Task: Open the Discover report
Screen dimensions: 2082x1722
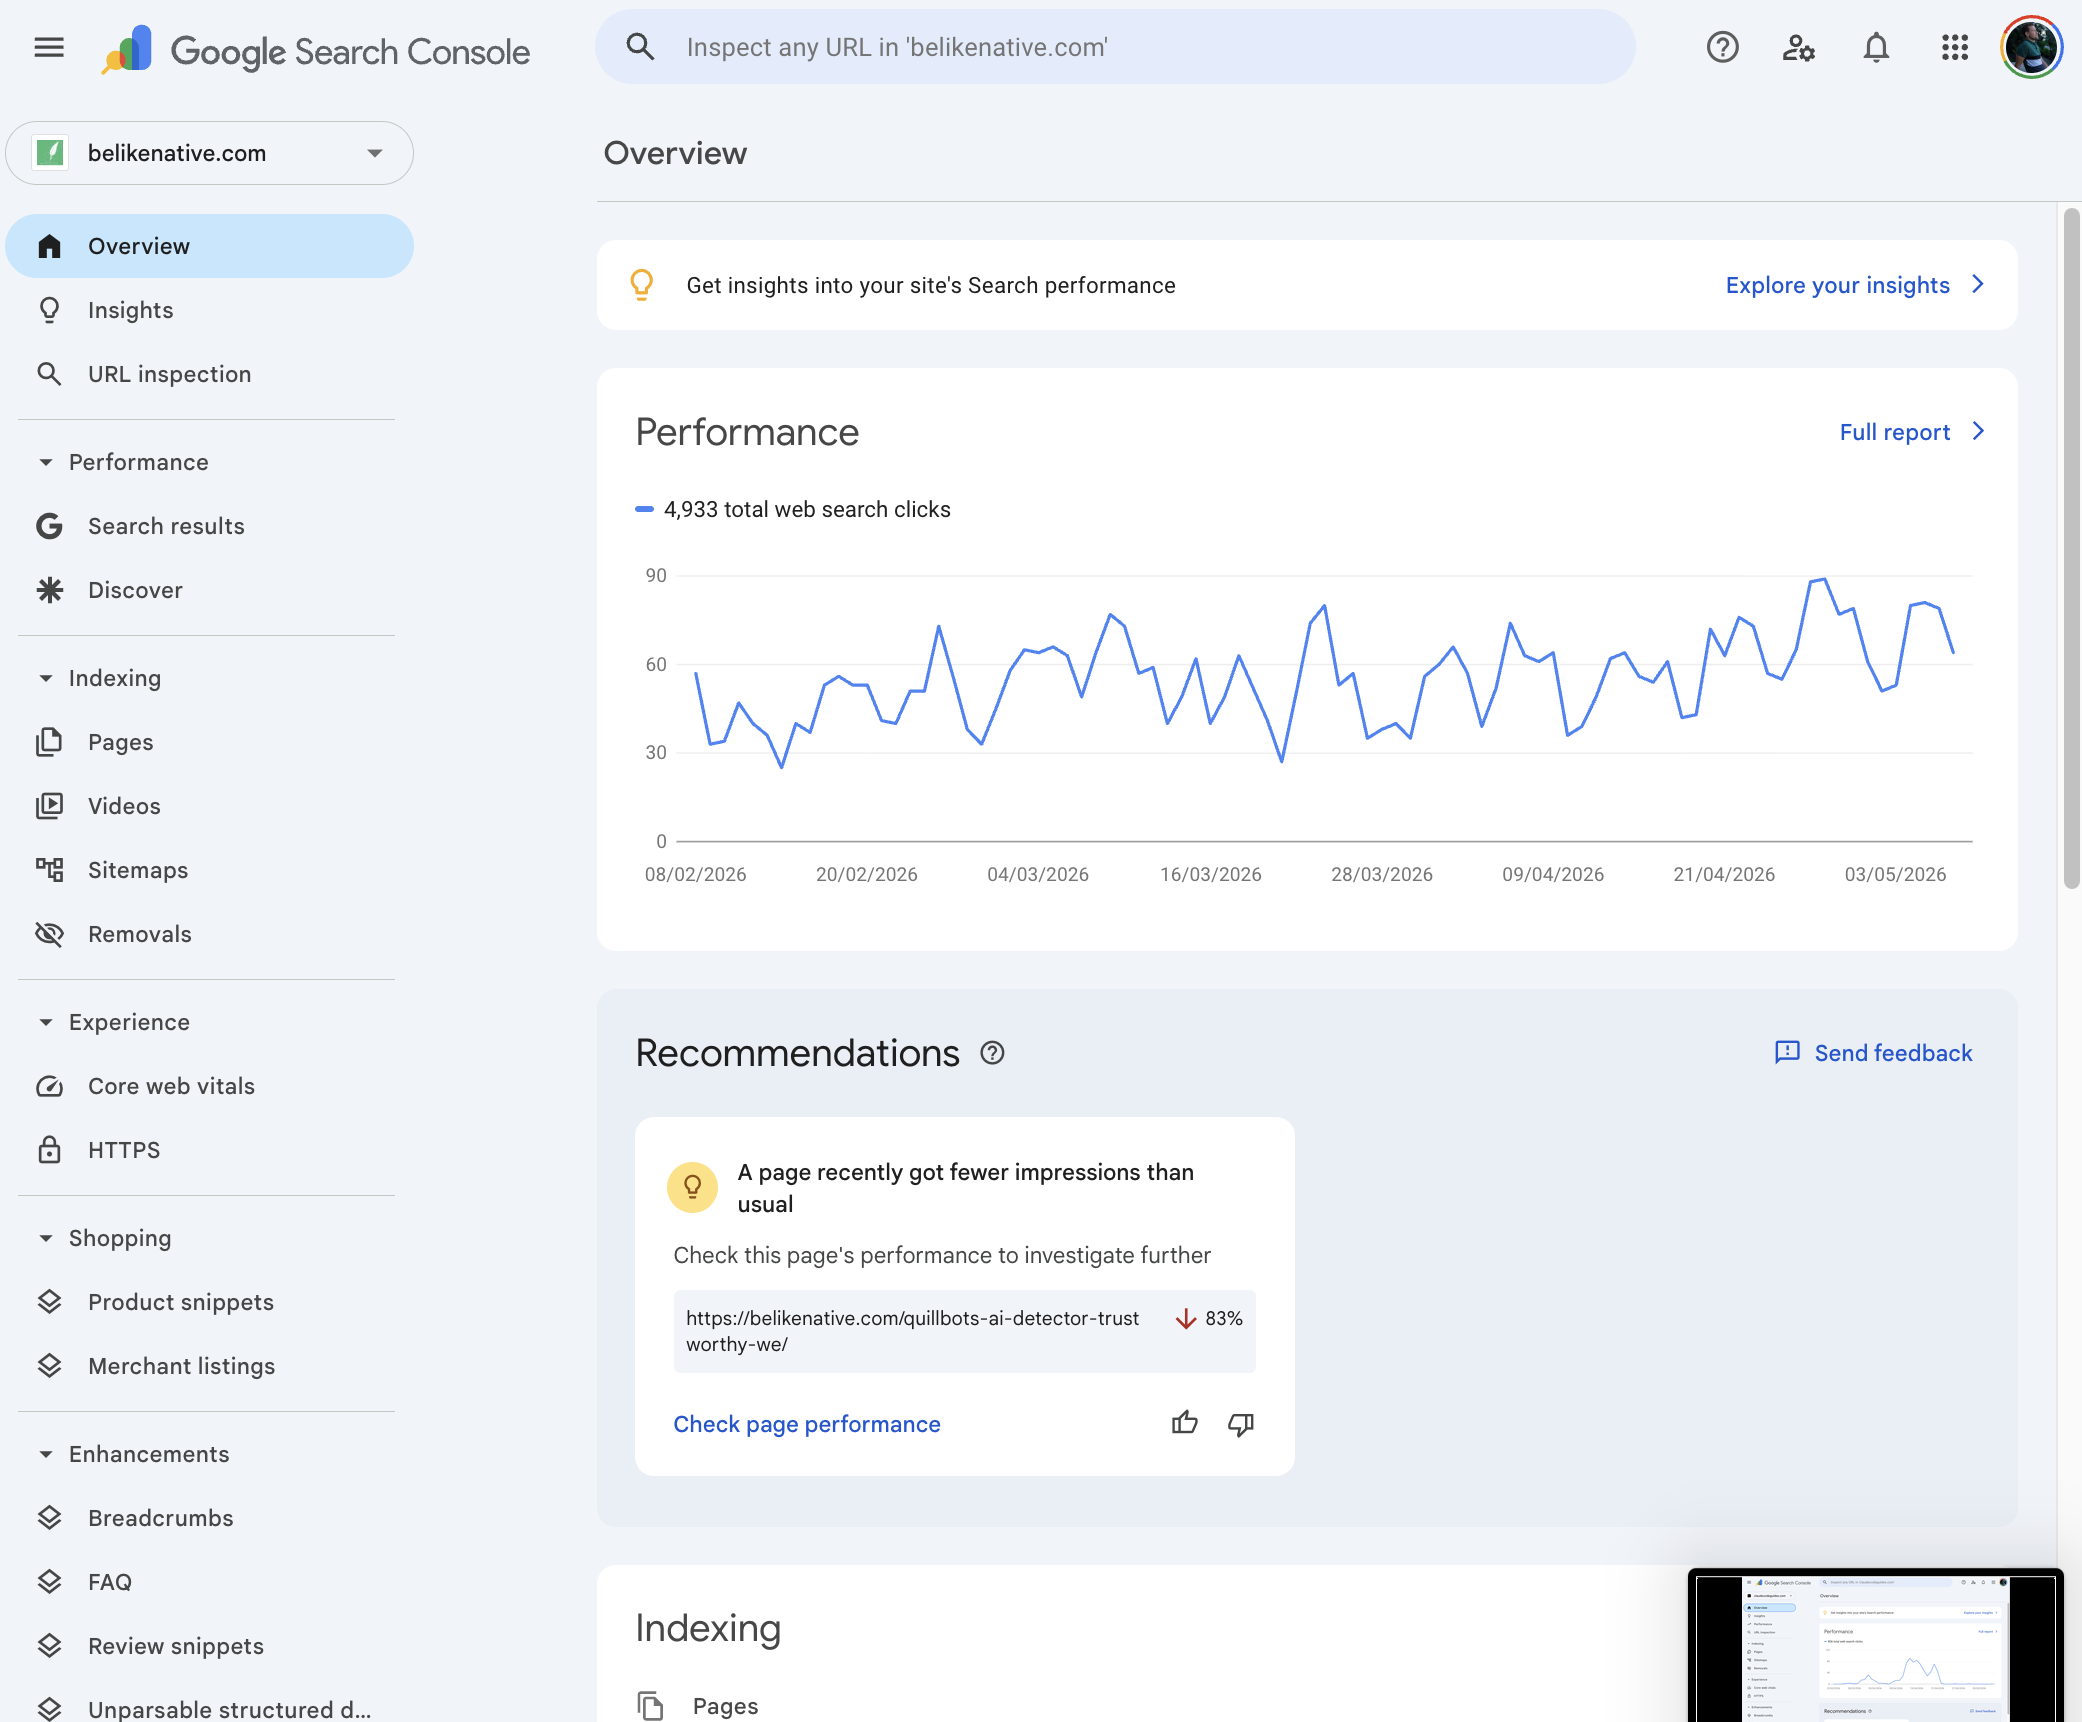Action: point(210,590)
